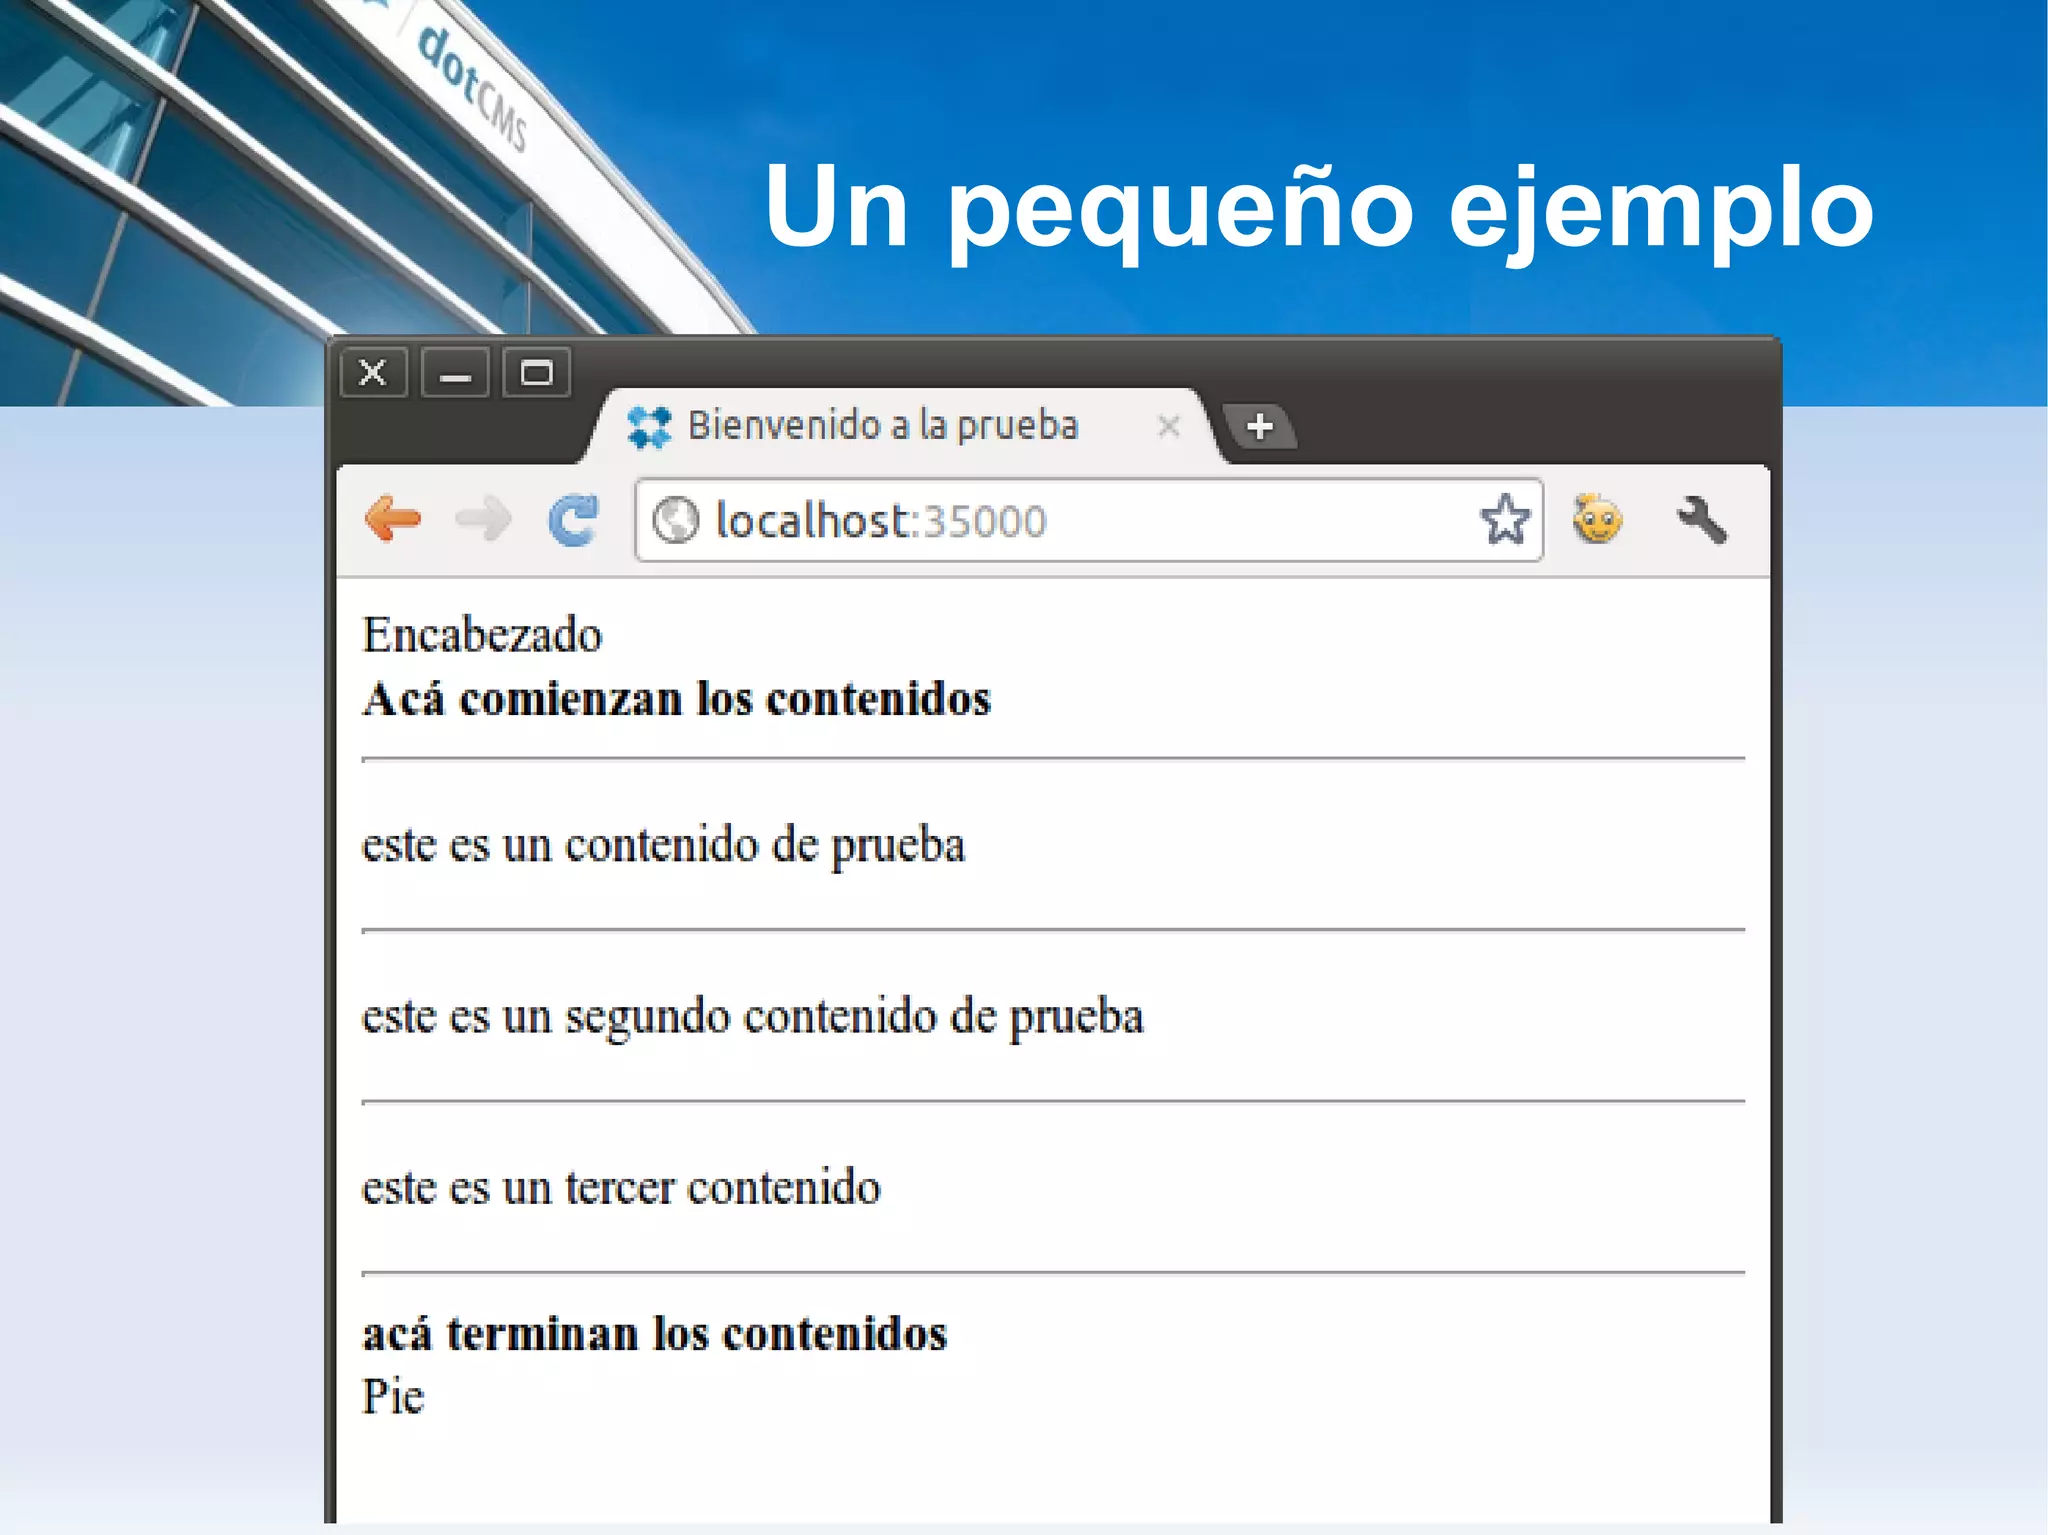Click 'este es un contenido de prueba'
The height and width of the screenshot is (1535, 2048).
point(663,845)
